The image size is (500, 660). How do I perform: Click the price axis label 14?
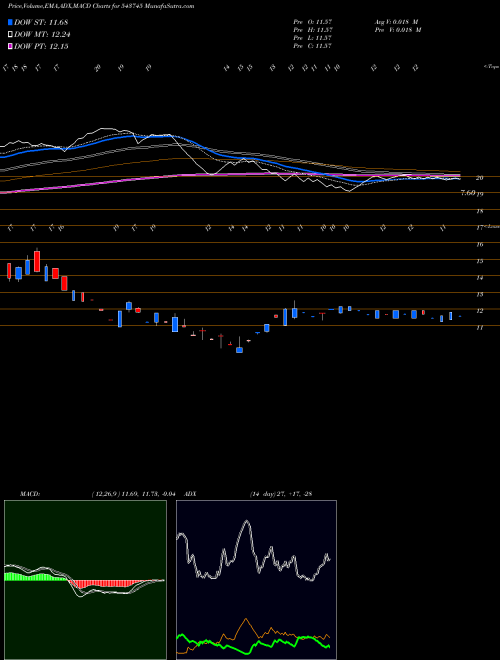(x=479, y=278)
